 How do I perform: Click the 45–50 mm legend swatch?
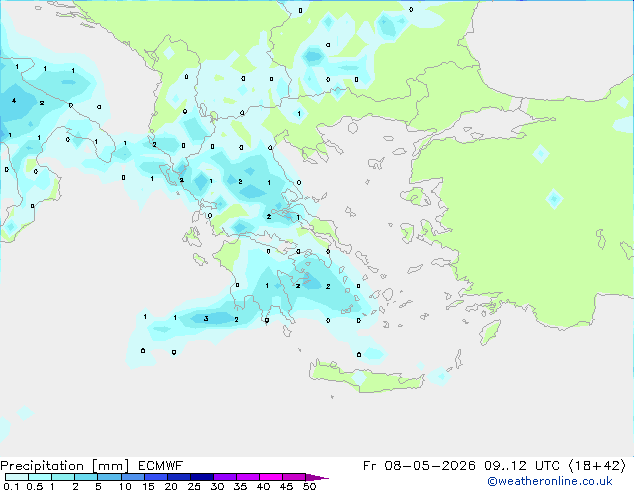pos(294,477)
